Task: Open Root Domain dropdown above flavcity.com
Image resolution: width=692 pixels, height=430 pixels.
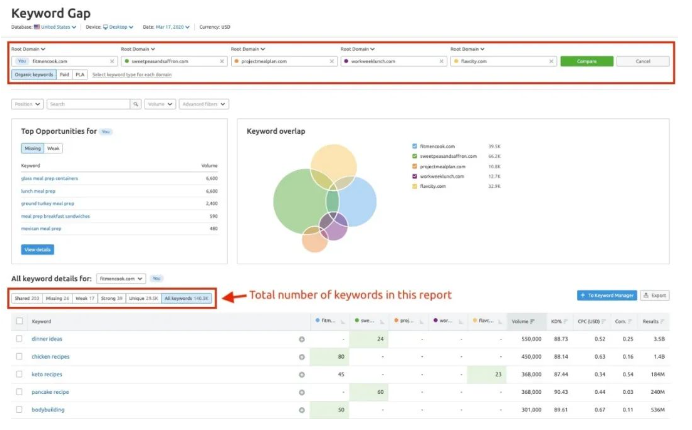Action: (x=467, y=49)
